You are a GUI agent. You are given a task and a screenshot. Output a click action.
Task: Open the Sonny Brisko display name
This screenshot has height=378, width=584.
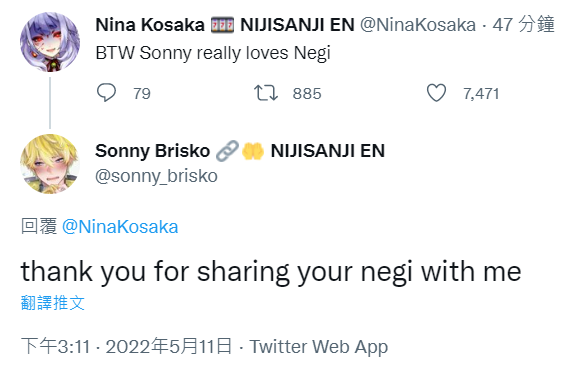152,151
